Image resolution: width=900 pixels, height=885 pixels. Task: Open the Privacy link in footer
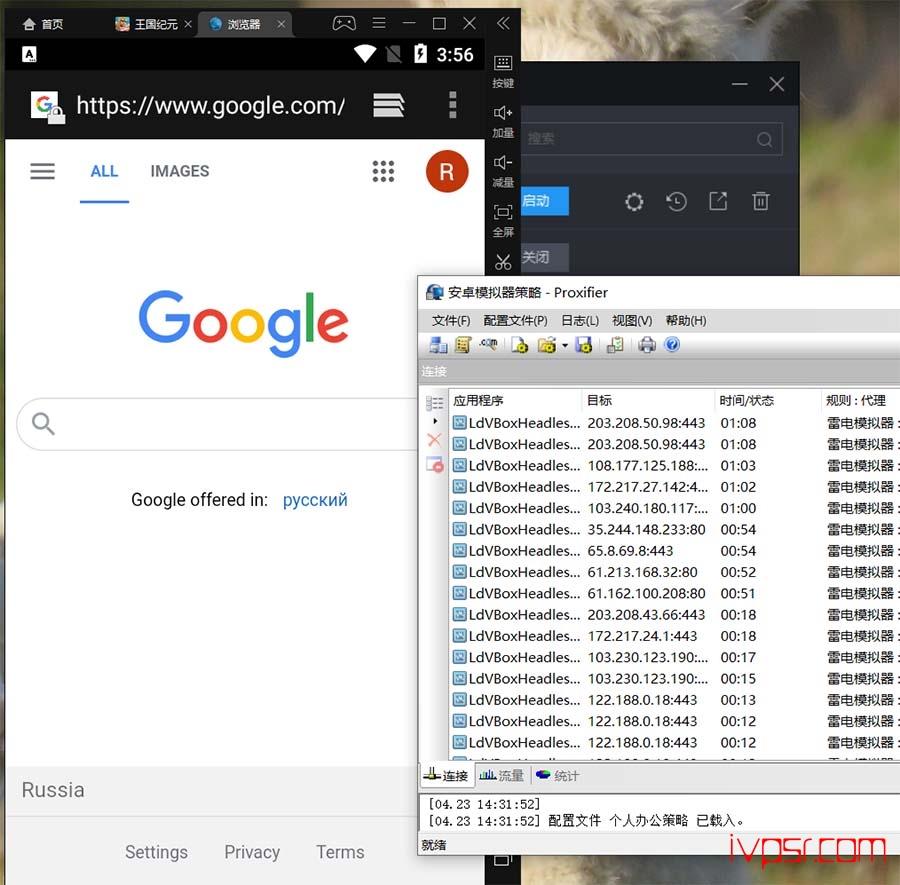pos(252,852)
